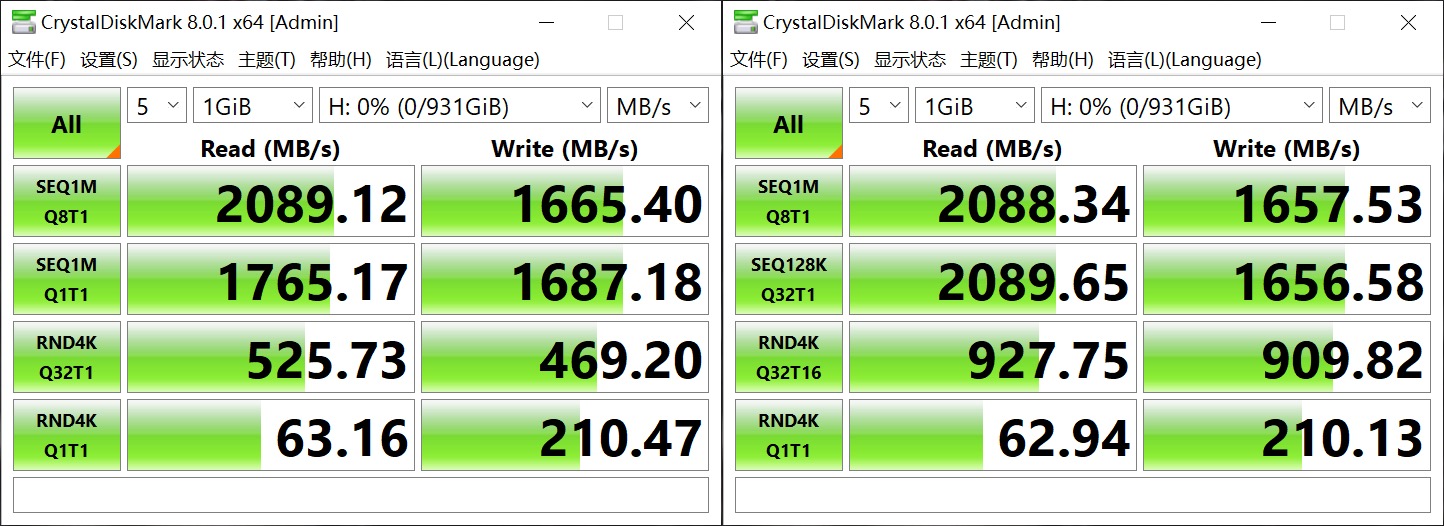Click the empty comment field in left window
This screenshot has height=526, width=1444.
(360, 495)
